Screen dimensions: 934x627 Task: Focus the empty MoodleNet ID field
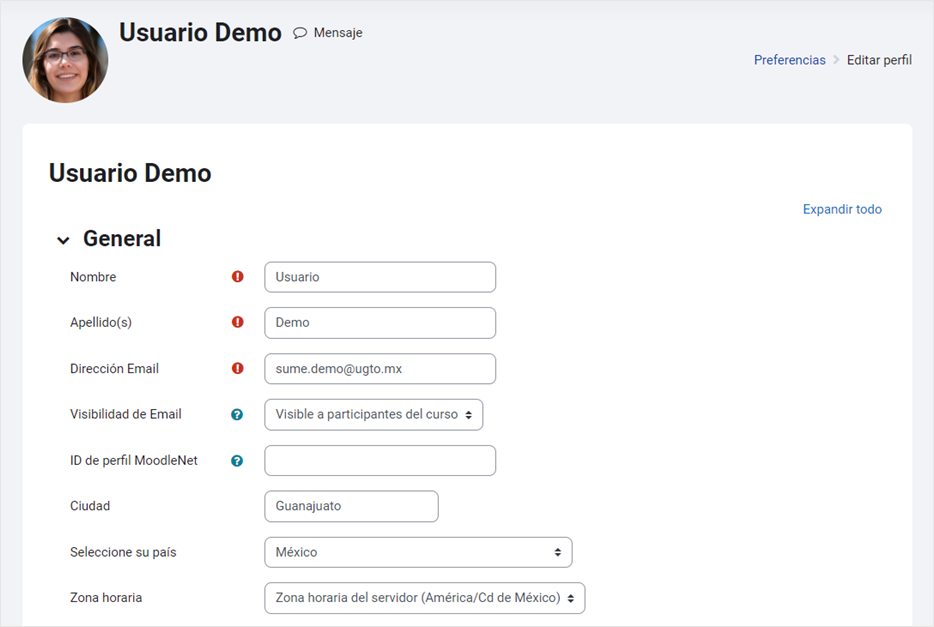pos(380,460)
